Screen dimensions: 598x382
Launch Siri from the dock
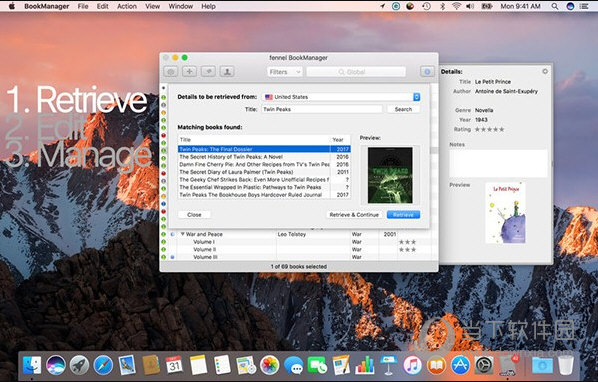pyautogui.click(x=56, y=365)
